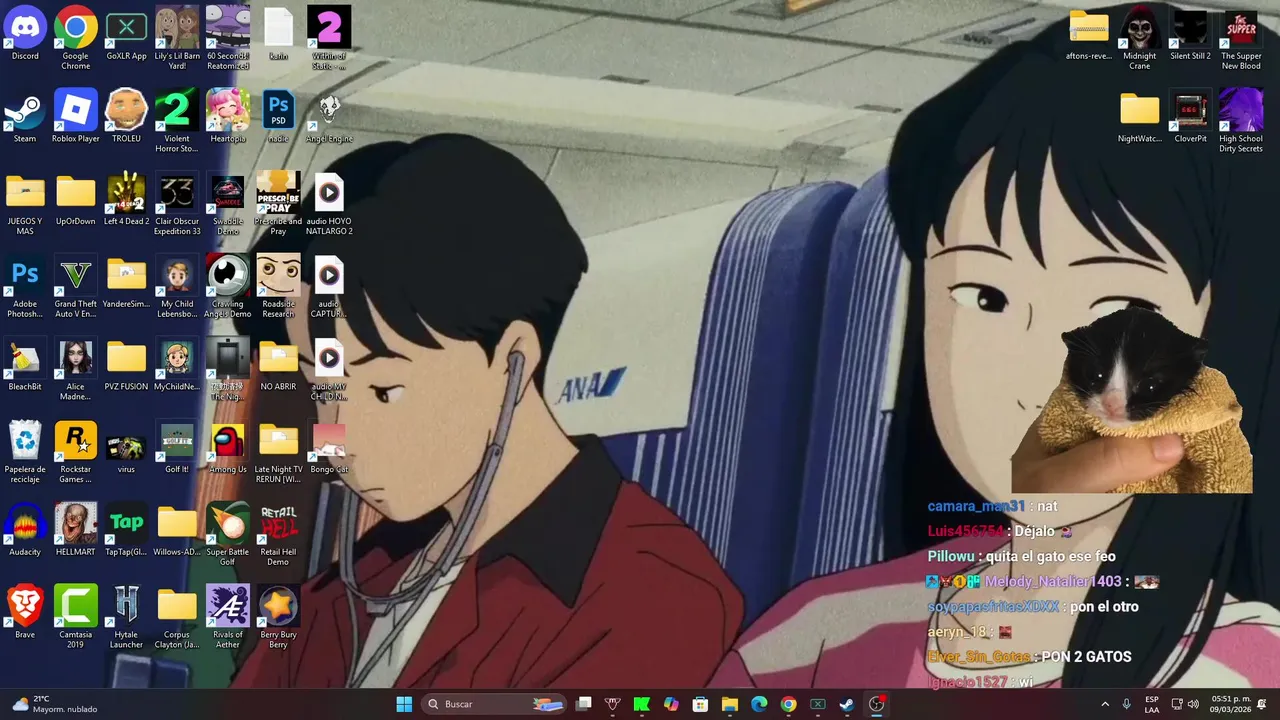Select the TROLEU desktop icon
This screenshot has height=720, width=1280.
click(x=126, y=117)
